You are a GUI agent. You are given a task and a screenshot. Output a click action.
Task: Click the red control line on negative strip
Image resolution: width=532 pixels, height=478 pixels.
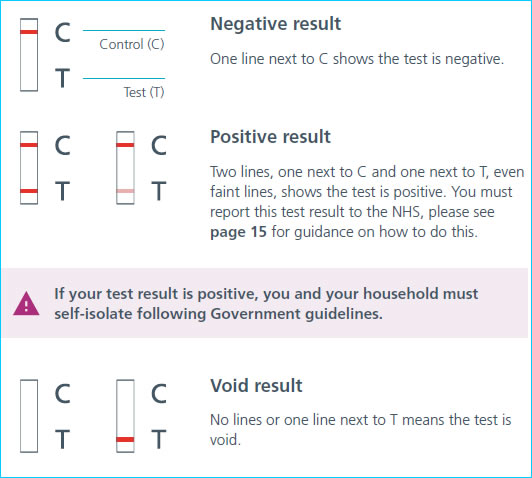click(x=29, y=32)
